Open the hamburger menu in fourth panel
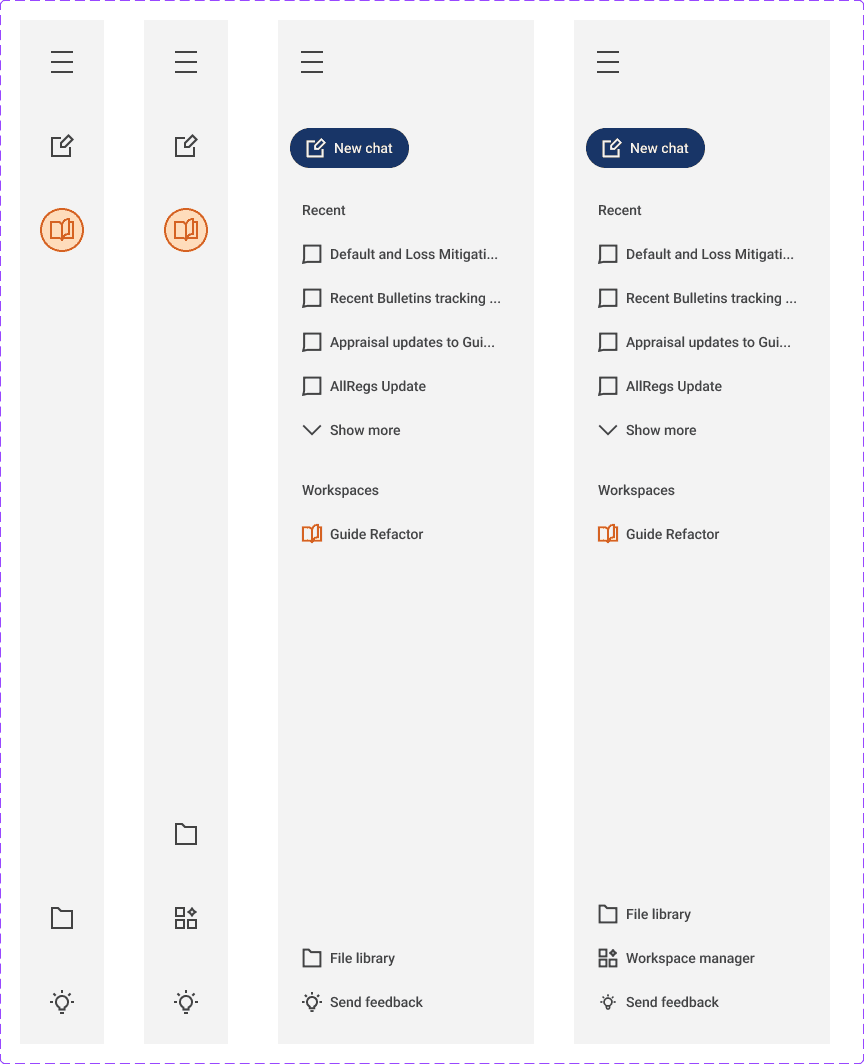864x1064 pixels. tap(608, 62)
